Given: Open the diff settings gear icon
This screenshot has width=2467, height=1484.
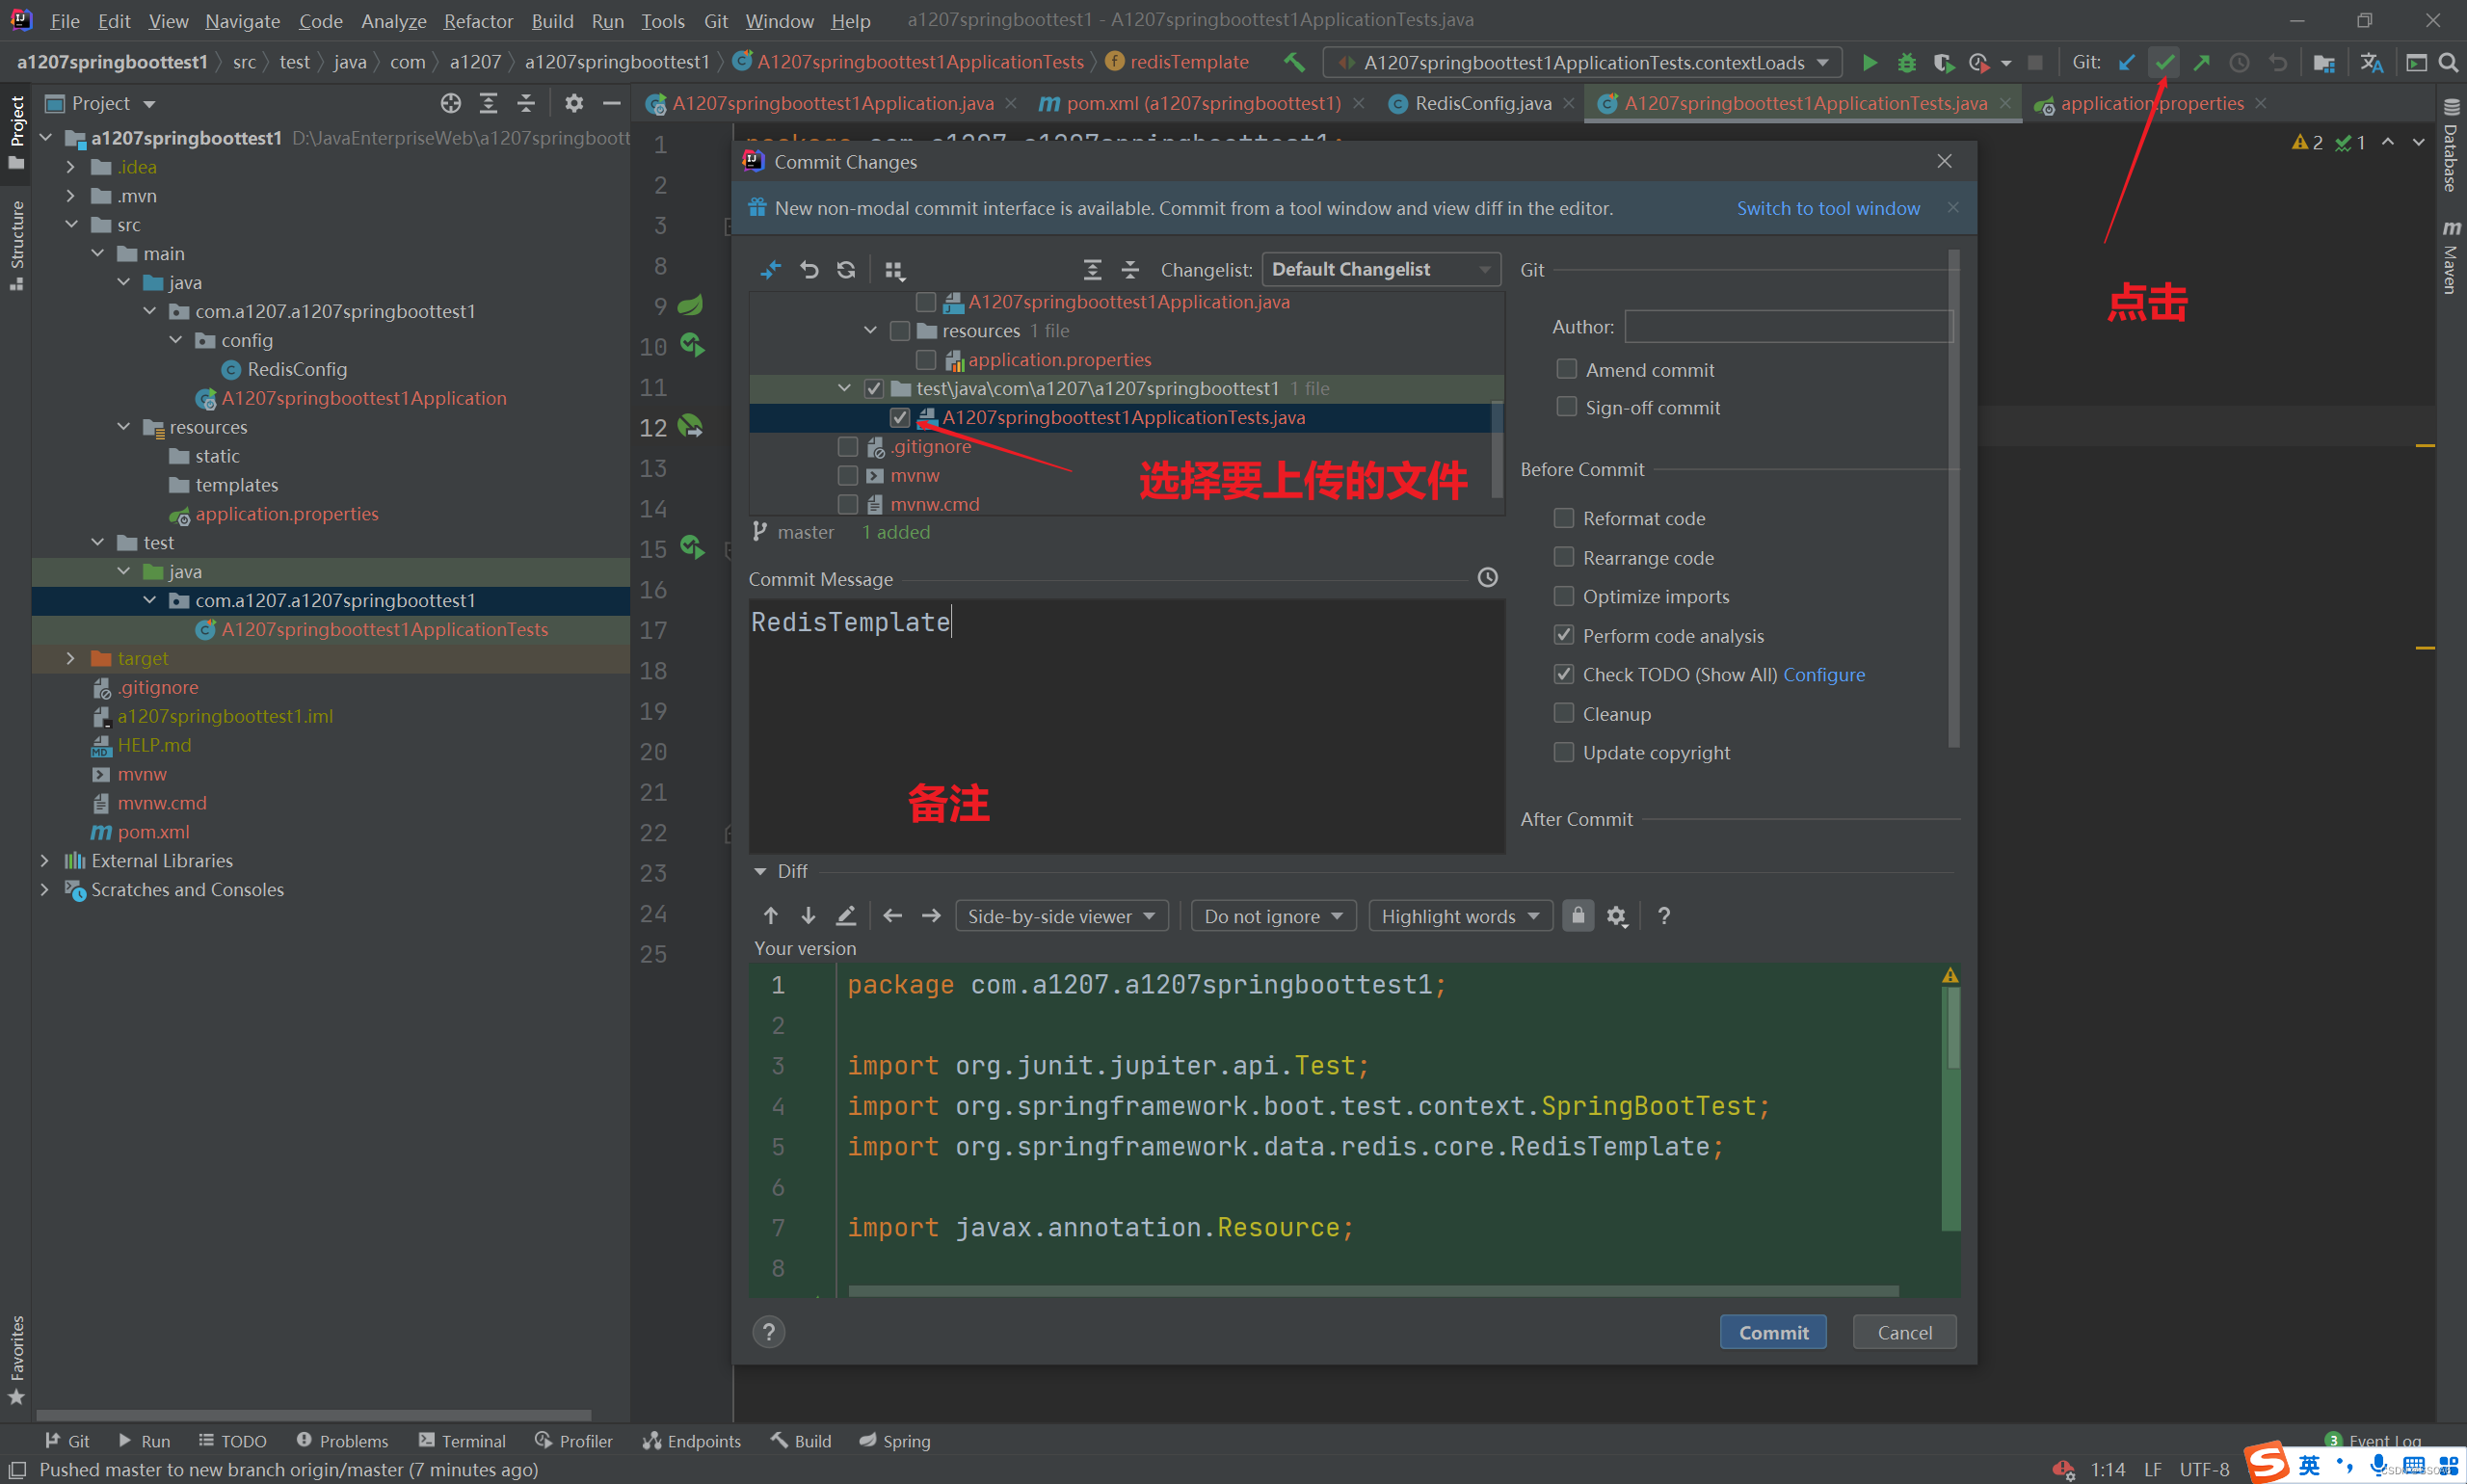Looking at the screenshot, I should [1616, 916].
